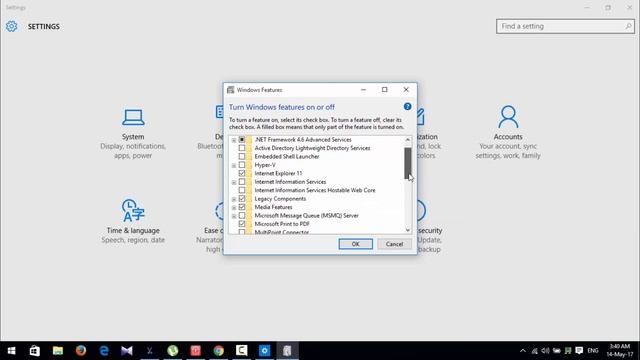
Task: Launch Google Chrome from the taskbar
Action: tap(219, 351)
